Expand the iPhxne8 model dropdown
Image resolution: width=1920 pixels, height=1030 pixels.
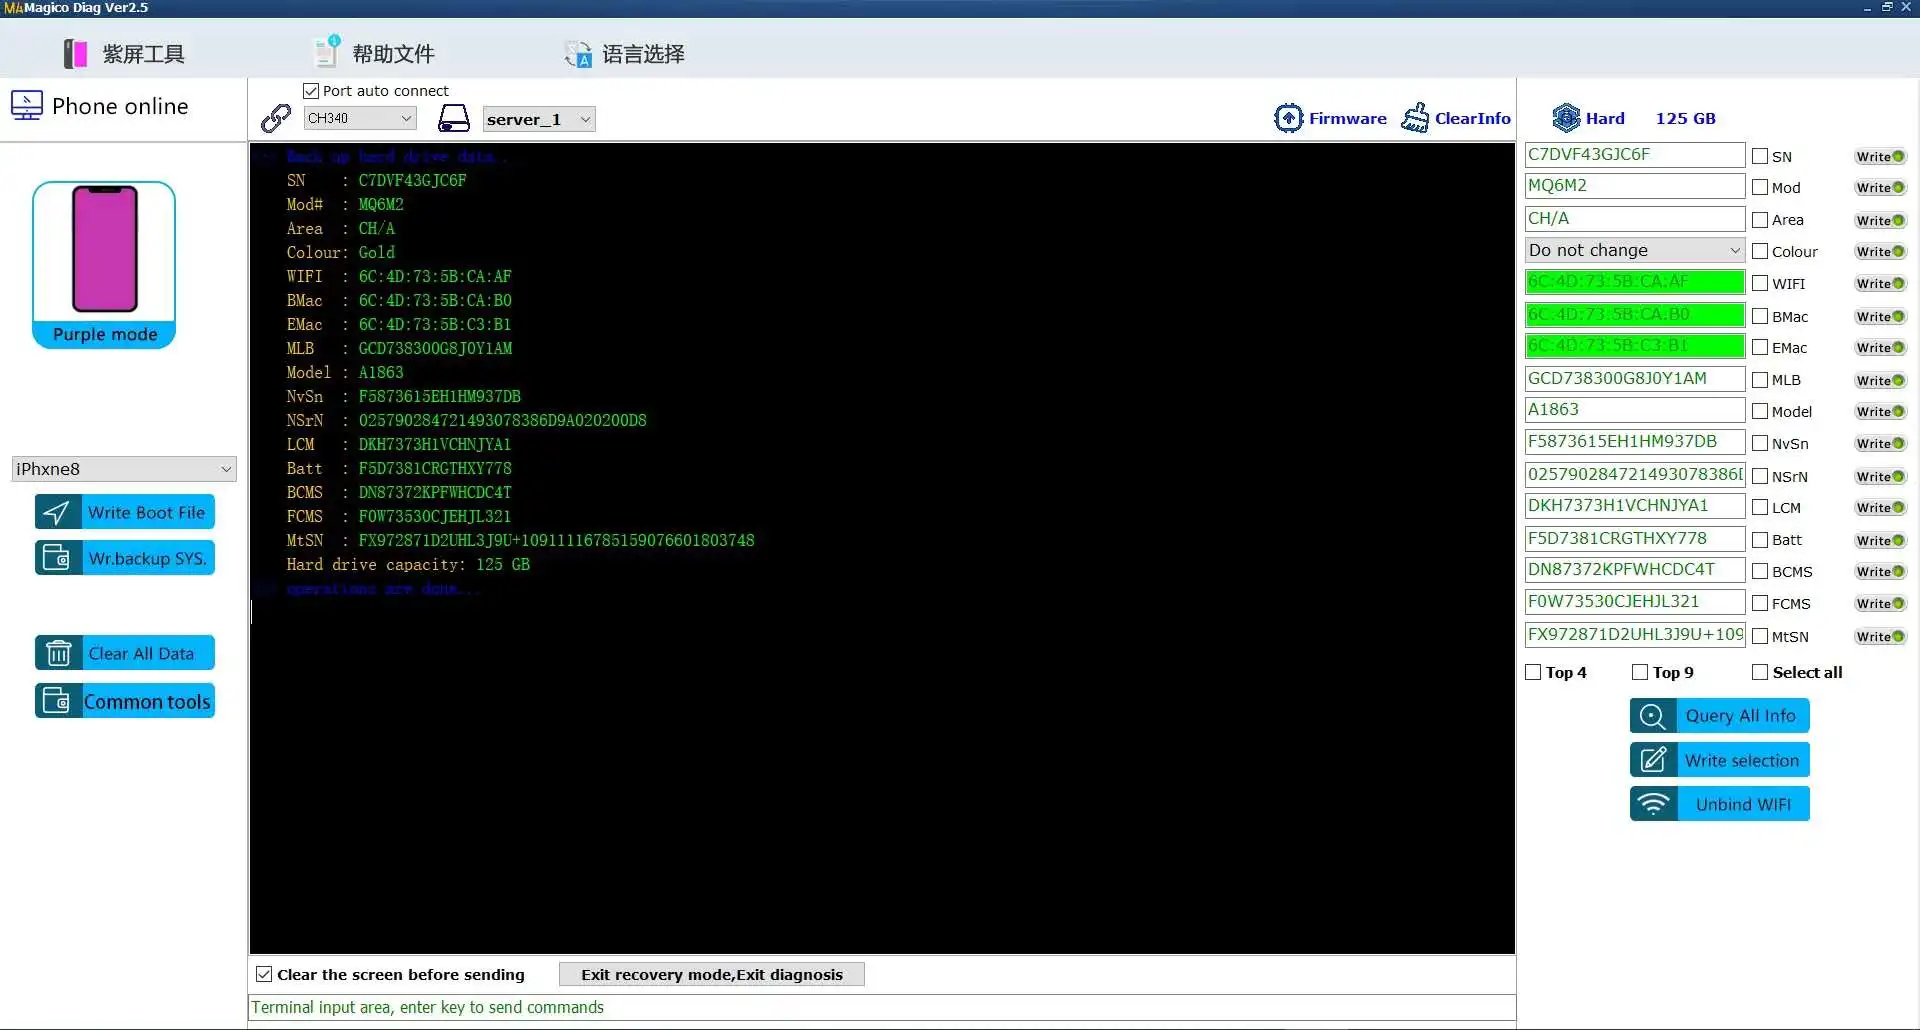(x=124, y=469)
